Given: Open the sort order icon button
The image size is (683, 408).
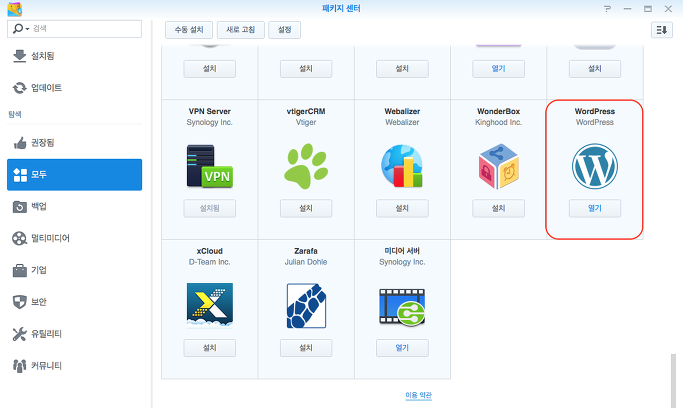Looking at the screenshot, I should coord(662,30).
